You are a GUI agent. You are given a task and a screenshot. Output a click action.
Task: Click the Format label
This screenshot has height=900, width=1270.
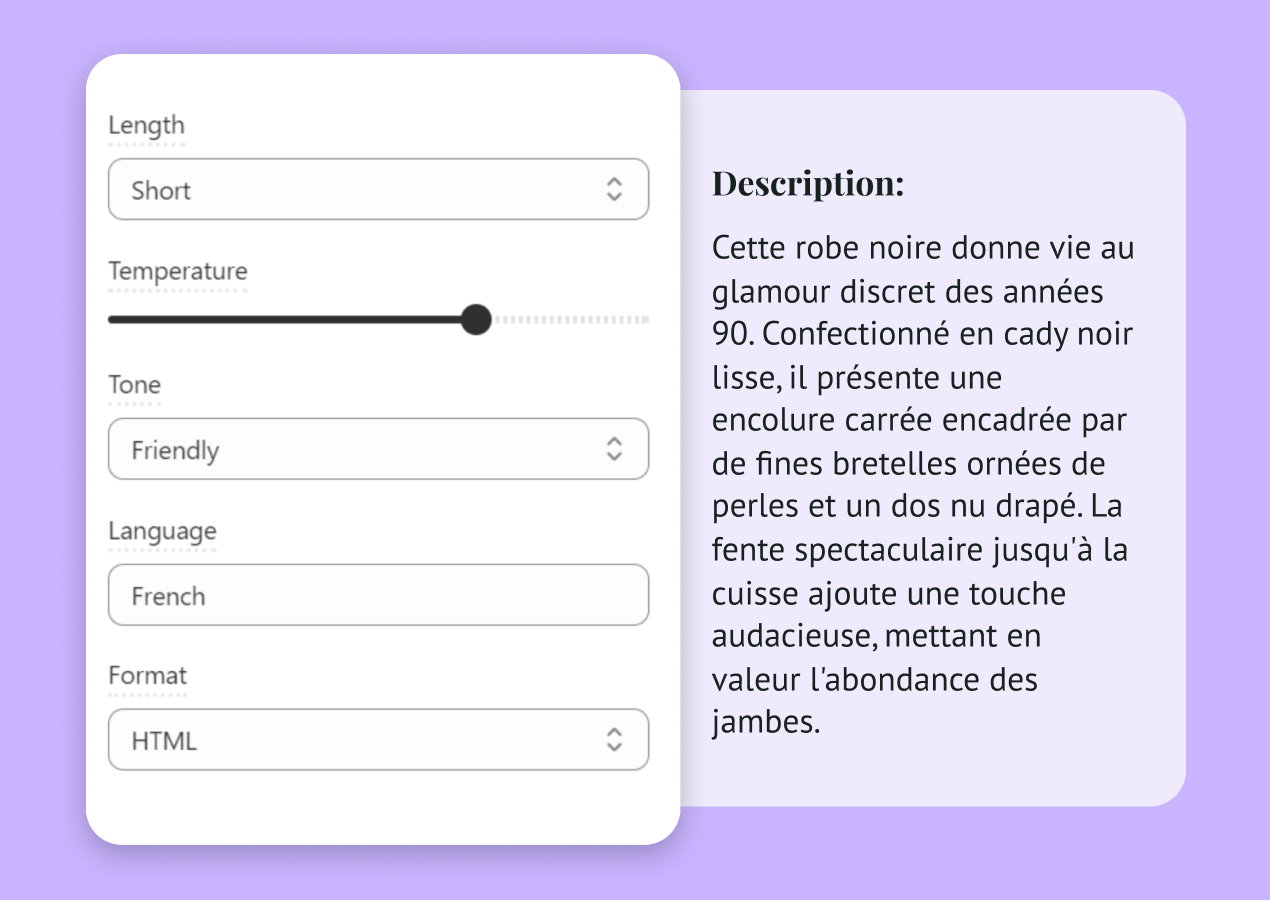click(147, 676)
